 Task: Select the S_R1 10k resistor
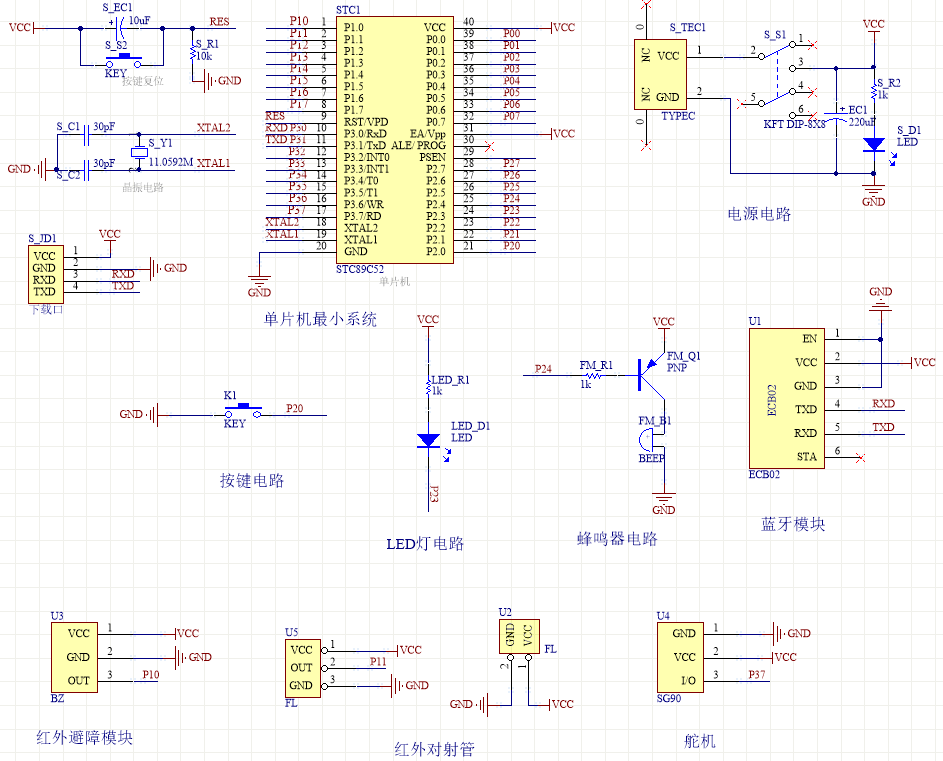click(192, 54)
